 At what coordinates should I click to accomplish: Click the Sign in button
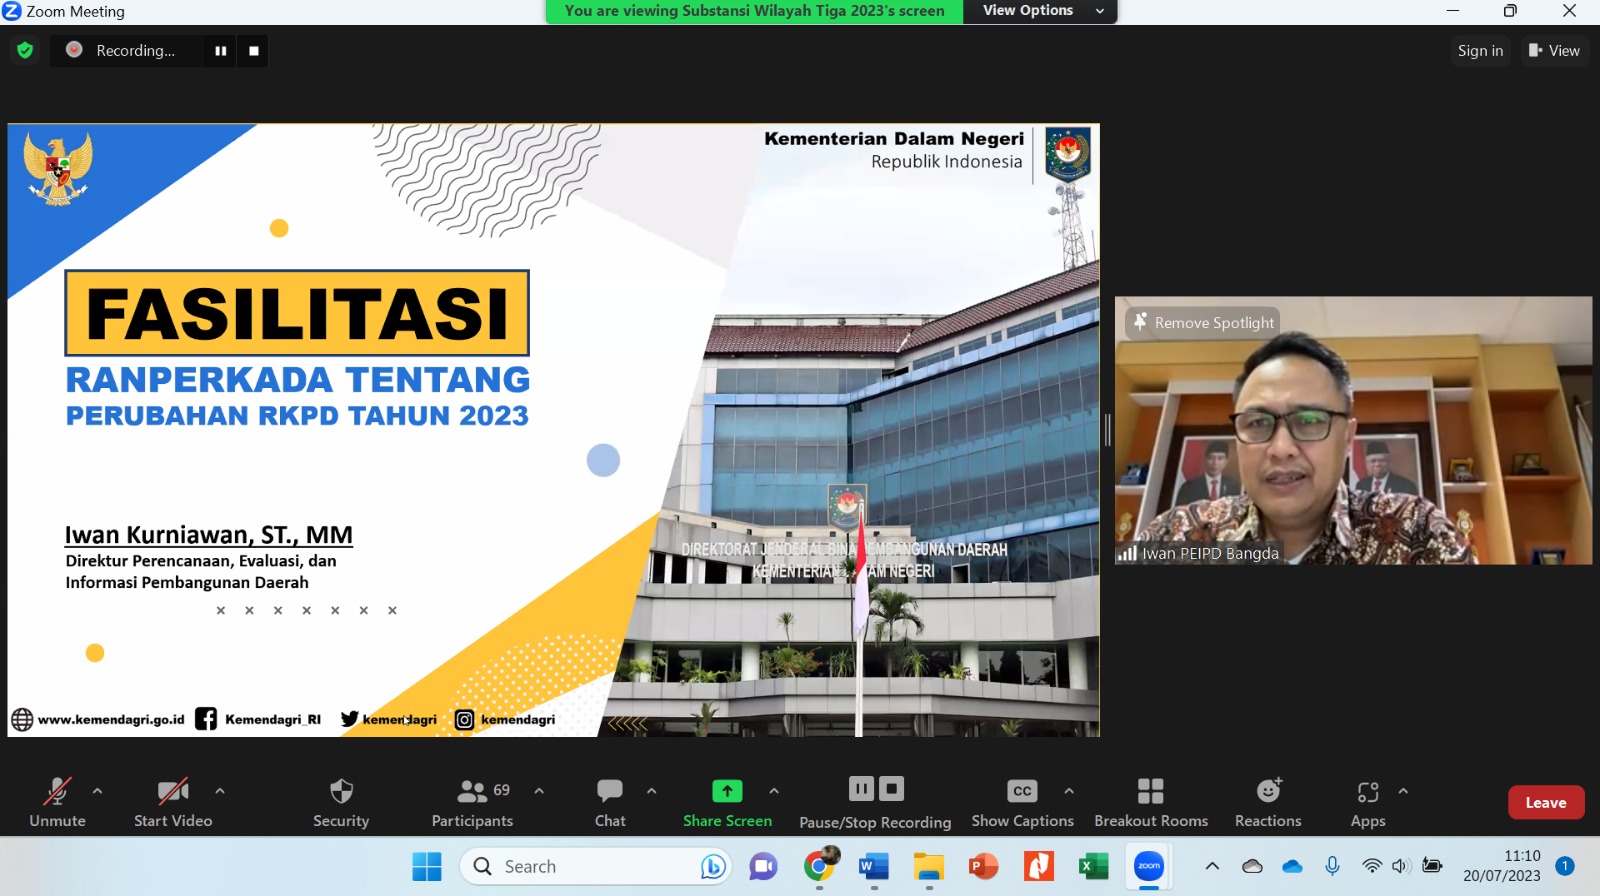[x=1480, y=51]
